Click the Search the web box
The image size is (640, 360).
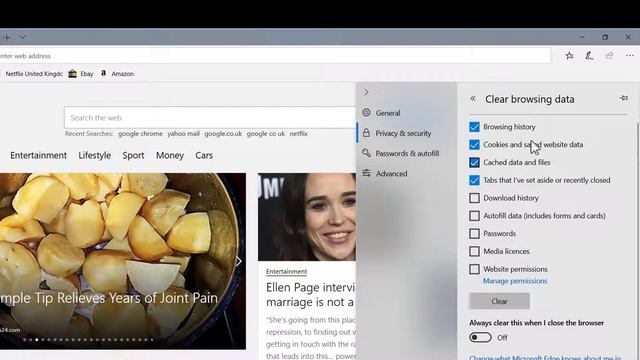point(210,118)
